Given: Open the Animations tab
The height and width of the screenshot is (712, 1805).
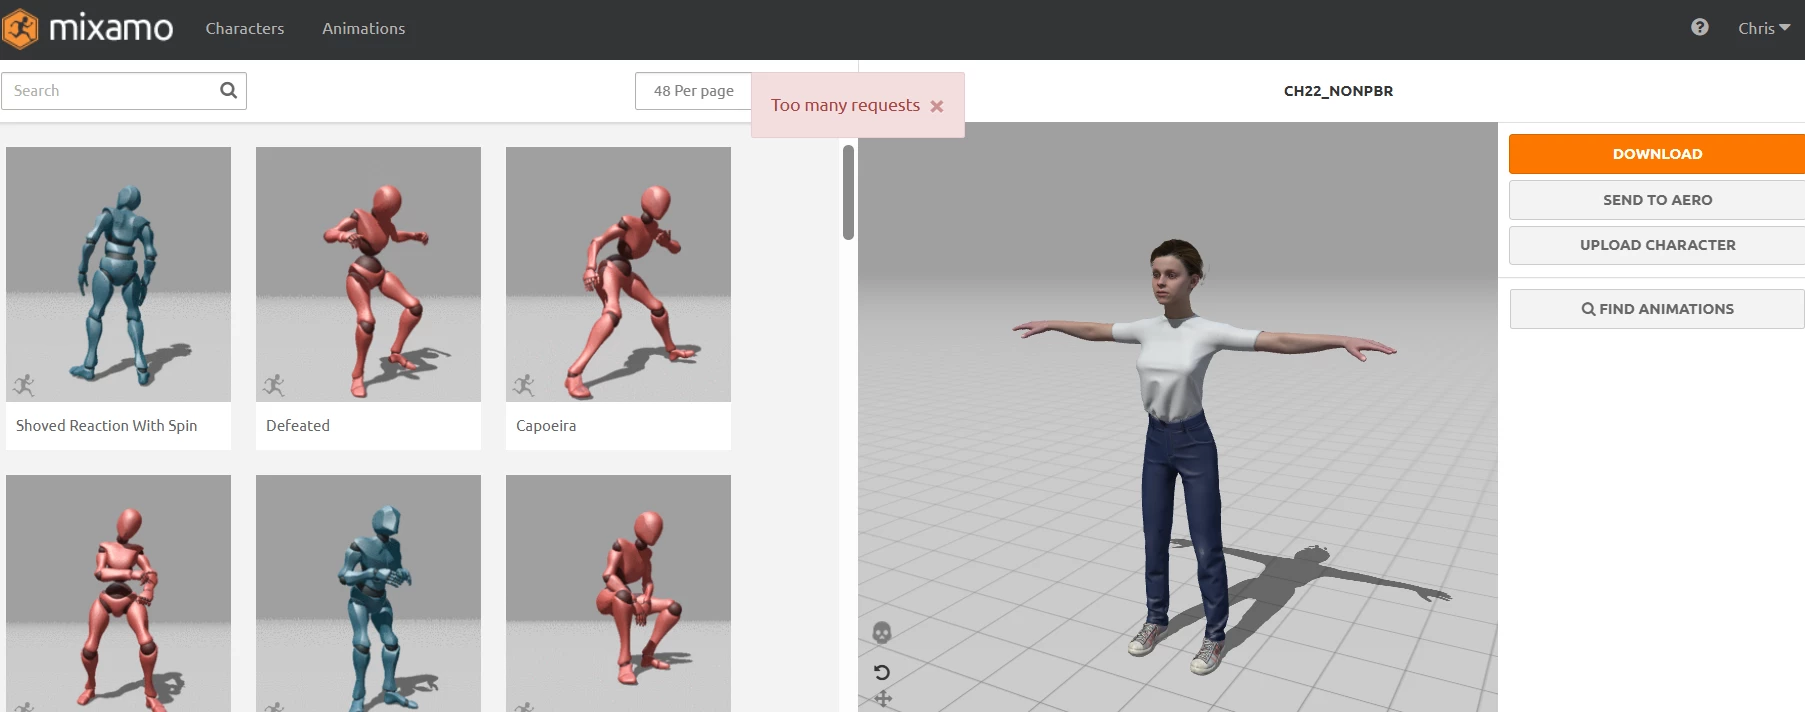Looking at the screenshot, I should [x=364, y=28].
